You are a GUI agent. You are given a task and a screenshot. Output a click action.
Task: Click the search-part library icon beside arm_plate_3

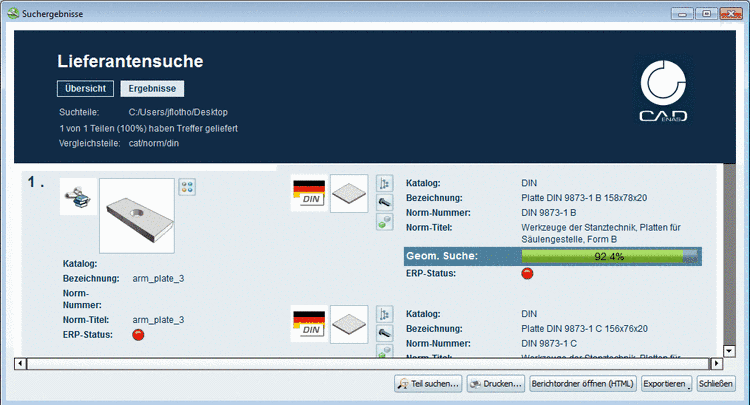[x=78, y=197]
